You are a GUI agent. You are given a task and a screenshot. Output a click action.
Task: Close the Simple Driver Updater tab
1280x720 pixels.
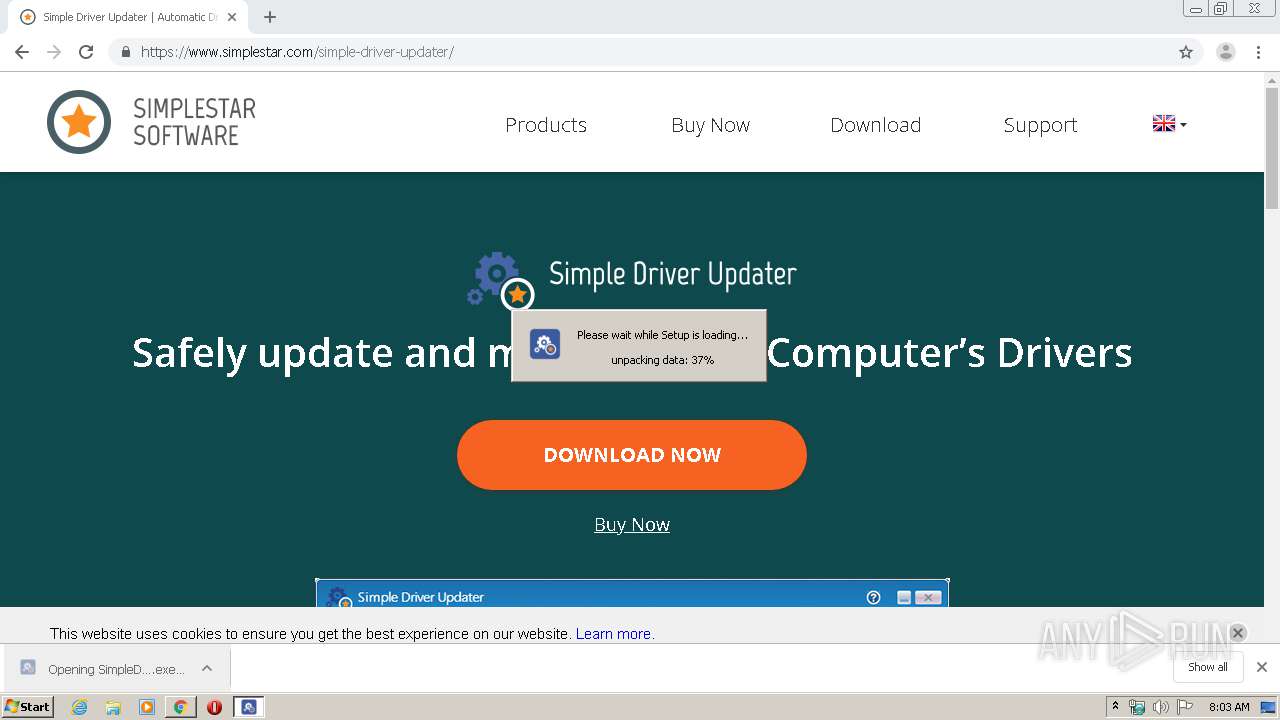(x=232, y=17)
